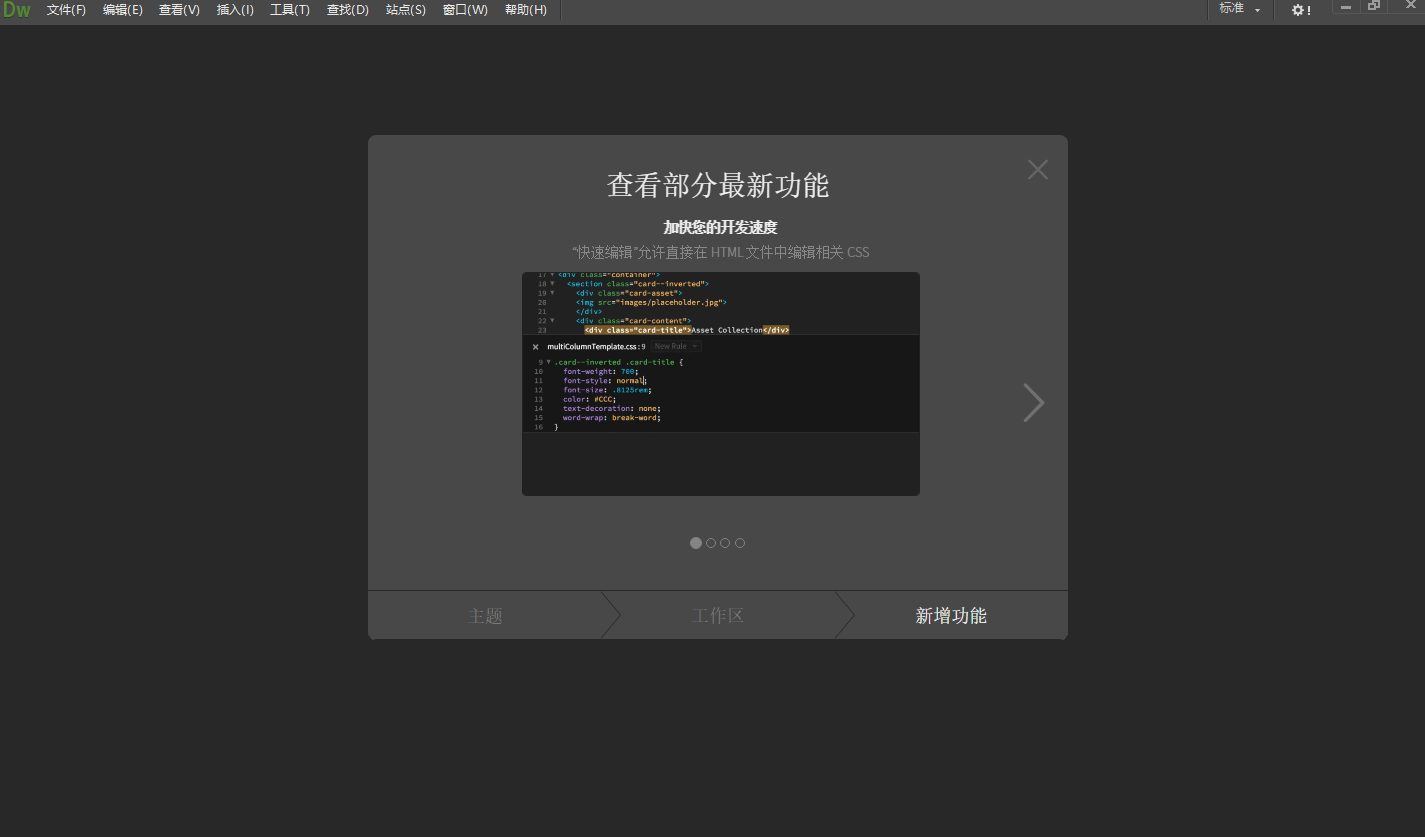This screenshot has width=1425, height=837.
Task: Advance to next slide using right arrow
Action: pos(1034,402)
